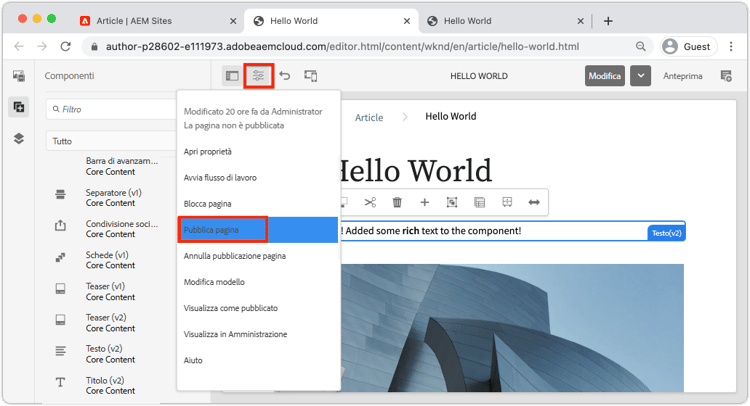Select the Teaser (v2) component icon
This screenshot has height=406, width=750.
coord(60,319)
